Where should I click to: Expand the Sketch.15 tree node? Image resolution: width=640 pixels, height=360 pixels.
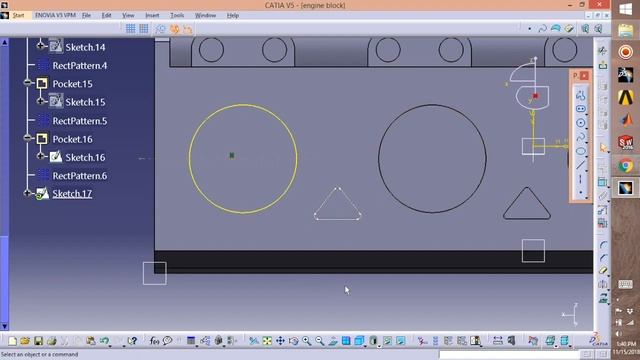(x=40, y=100)
